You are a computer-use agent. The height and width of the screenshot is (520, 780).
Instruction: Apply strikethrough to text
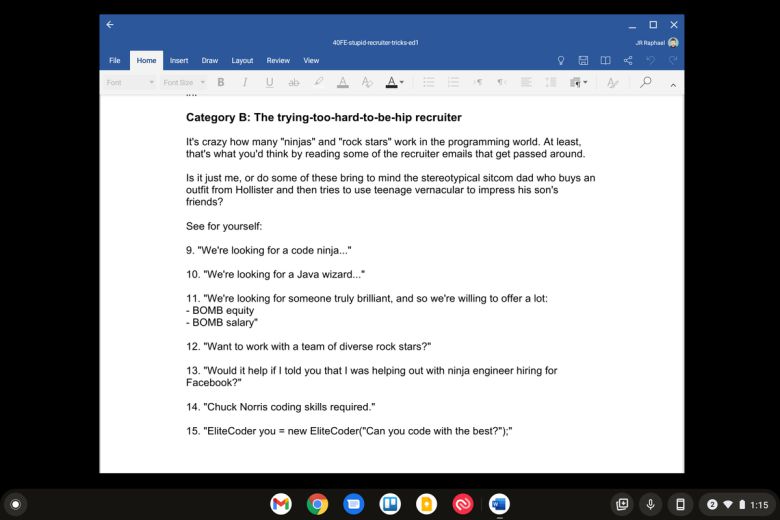pos(294,82)
